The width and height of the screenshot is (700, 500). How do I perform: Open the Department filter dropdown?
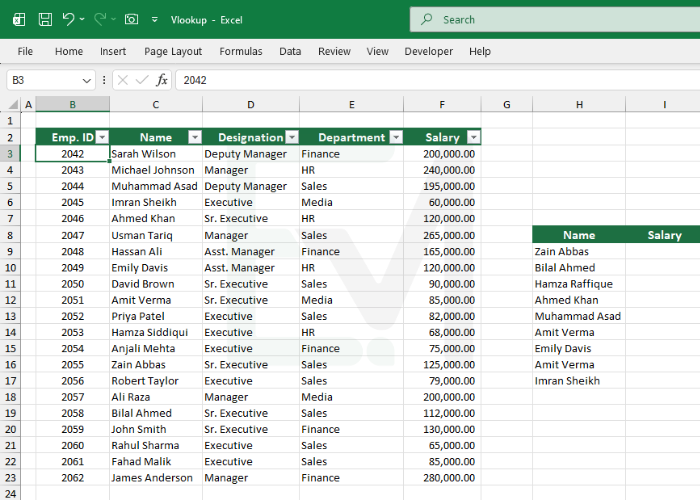tap(396, 137)
